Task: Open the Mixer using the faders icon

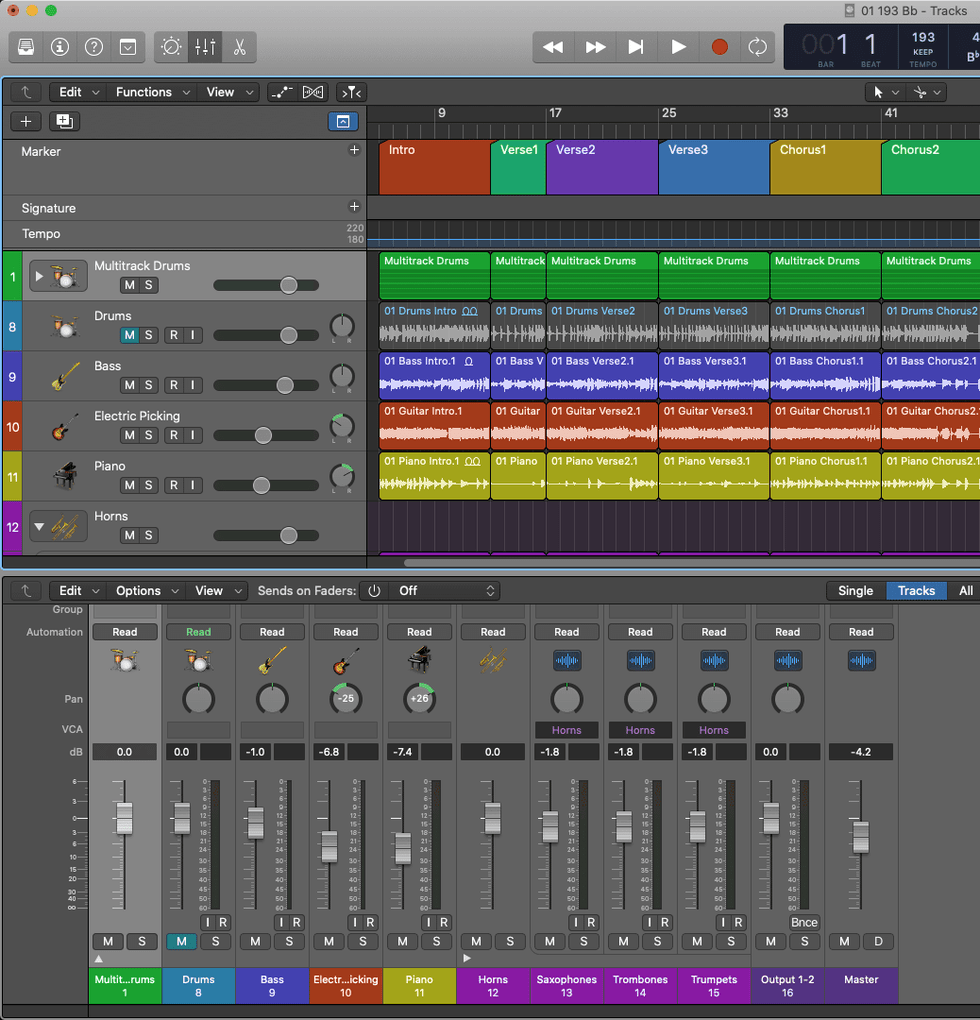Action: point(205,47)
